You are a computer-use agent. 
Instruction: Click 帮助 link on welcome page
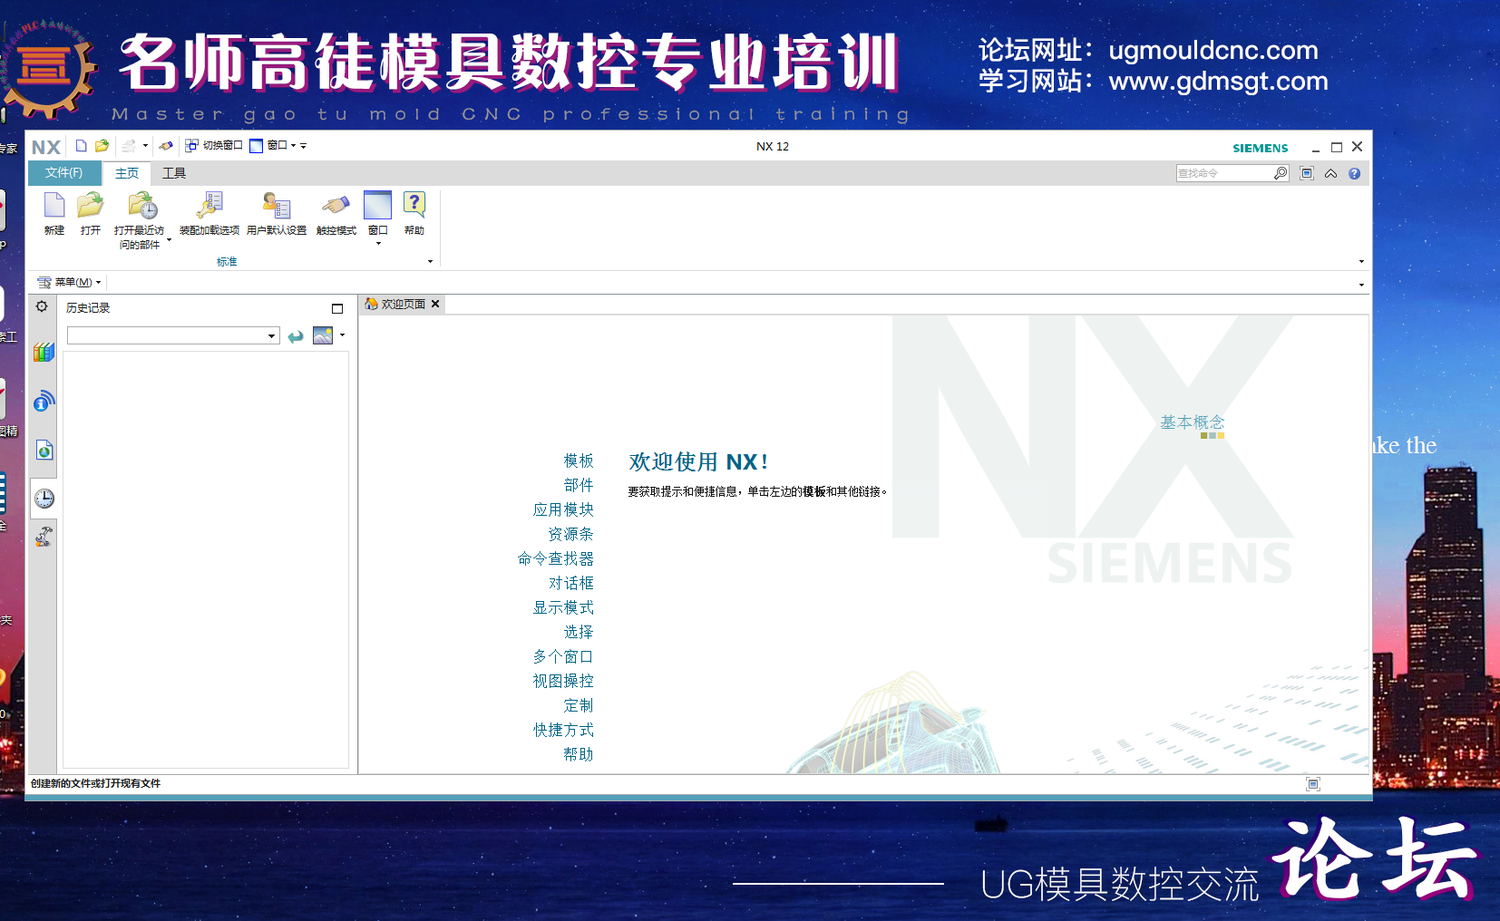[x=578, y=755]
